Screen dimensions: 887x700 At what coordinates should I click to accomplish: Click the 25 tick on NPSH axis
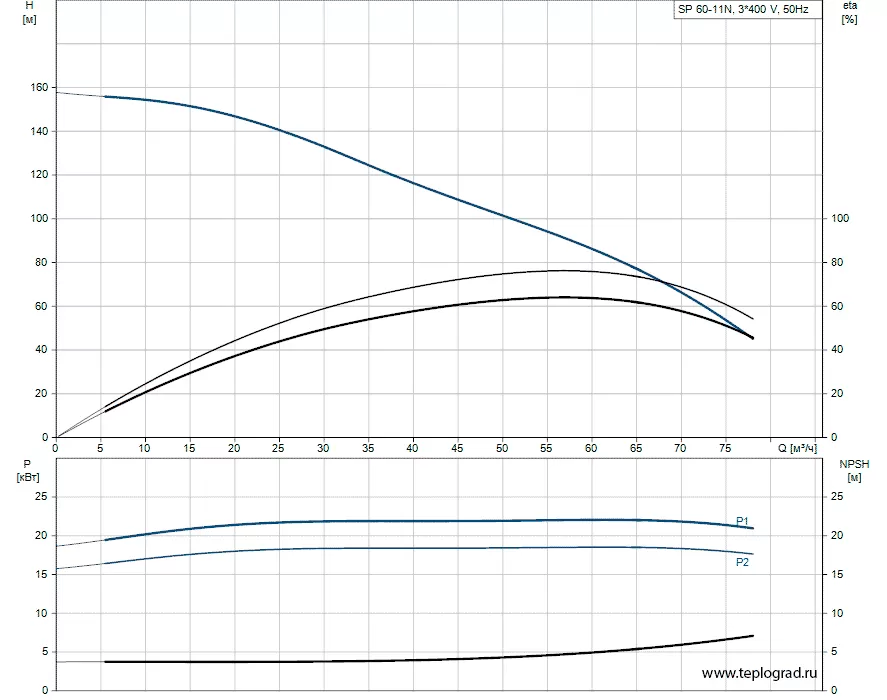837,496
